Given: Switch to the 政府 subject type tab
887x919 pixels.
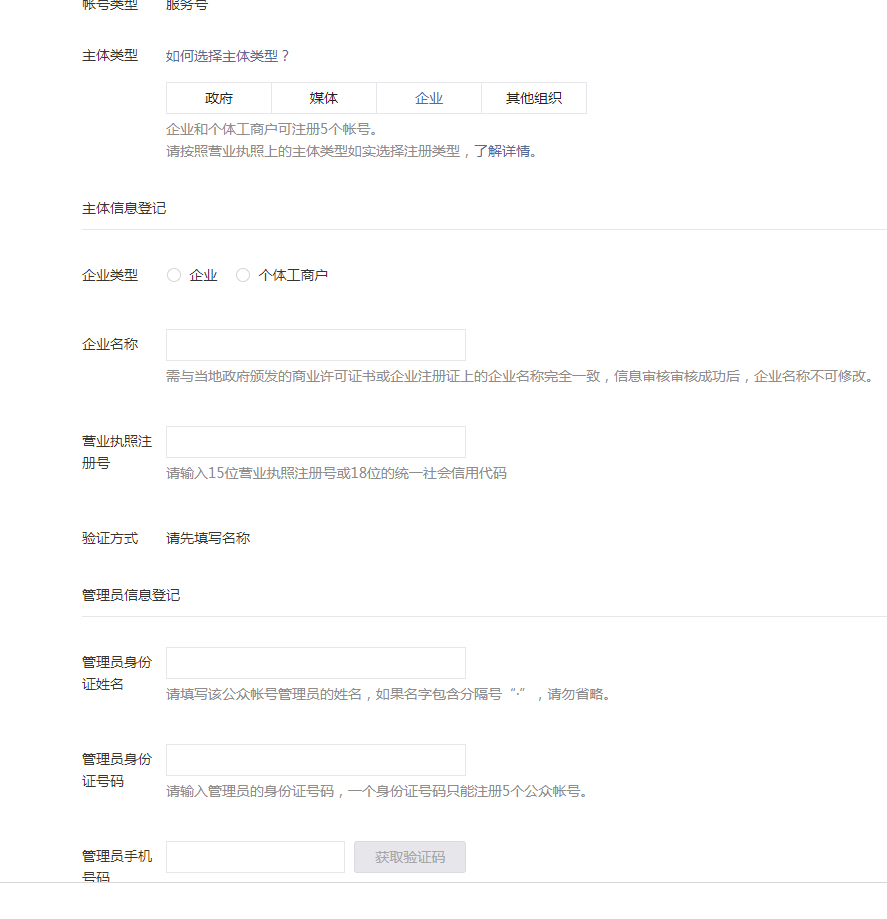Looking at the screenshot, I should coord(218,97).
